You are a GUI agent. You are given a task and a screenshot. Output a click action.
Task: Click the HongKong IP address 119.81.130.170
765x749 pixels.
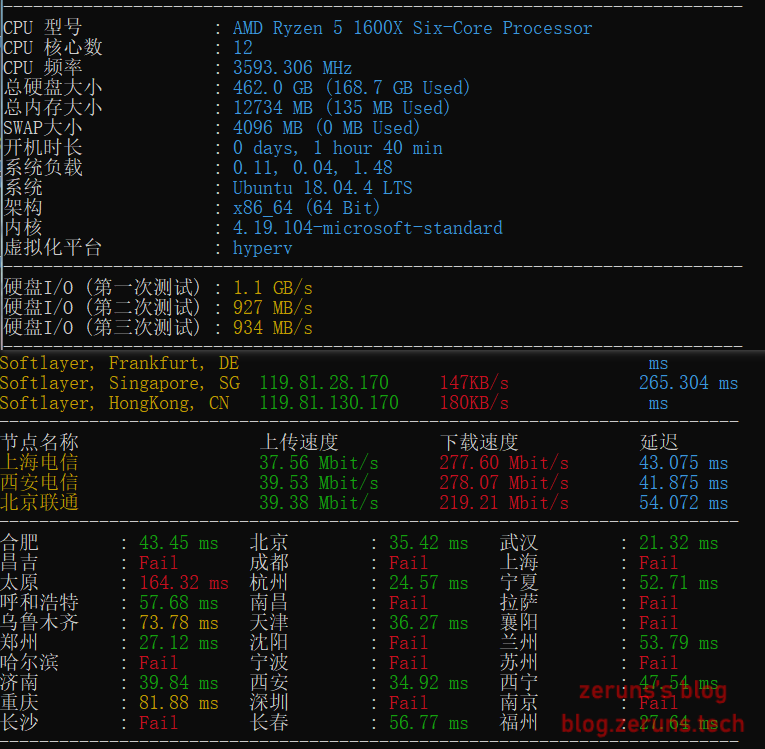coord(328,403)
